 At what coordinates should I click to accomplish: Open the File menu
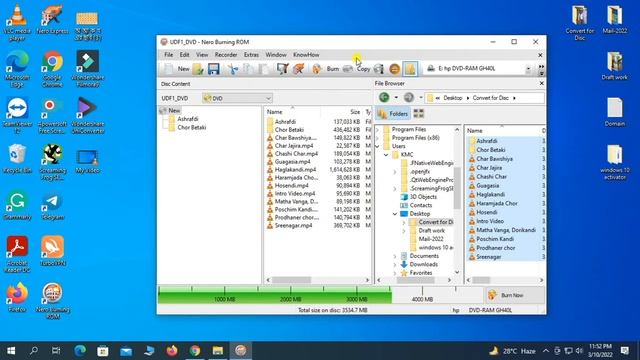pyautogui.click(x=168, y=55)
